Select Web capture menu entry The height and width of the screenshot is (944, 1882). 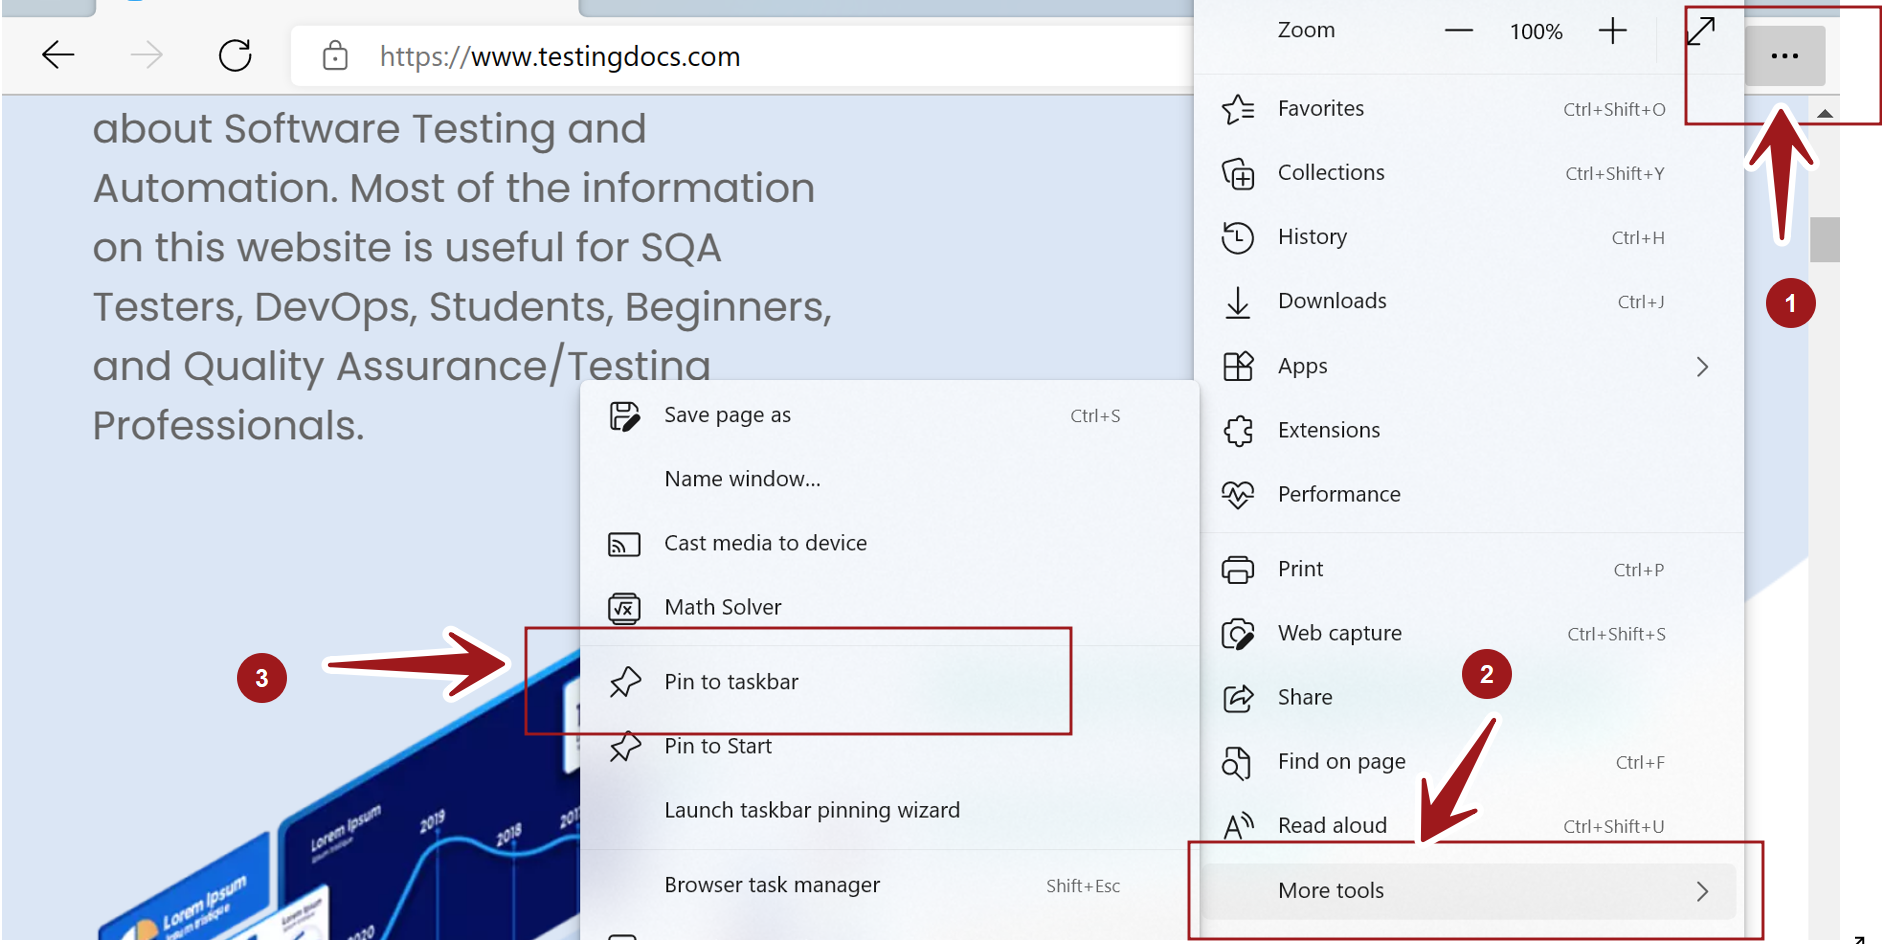[1469, 633]
